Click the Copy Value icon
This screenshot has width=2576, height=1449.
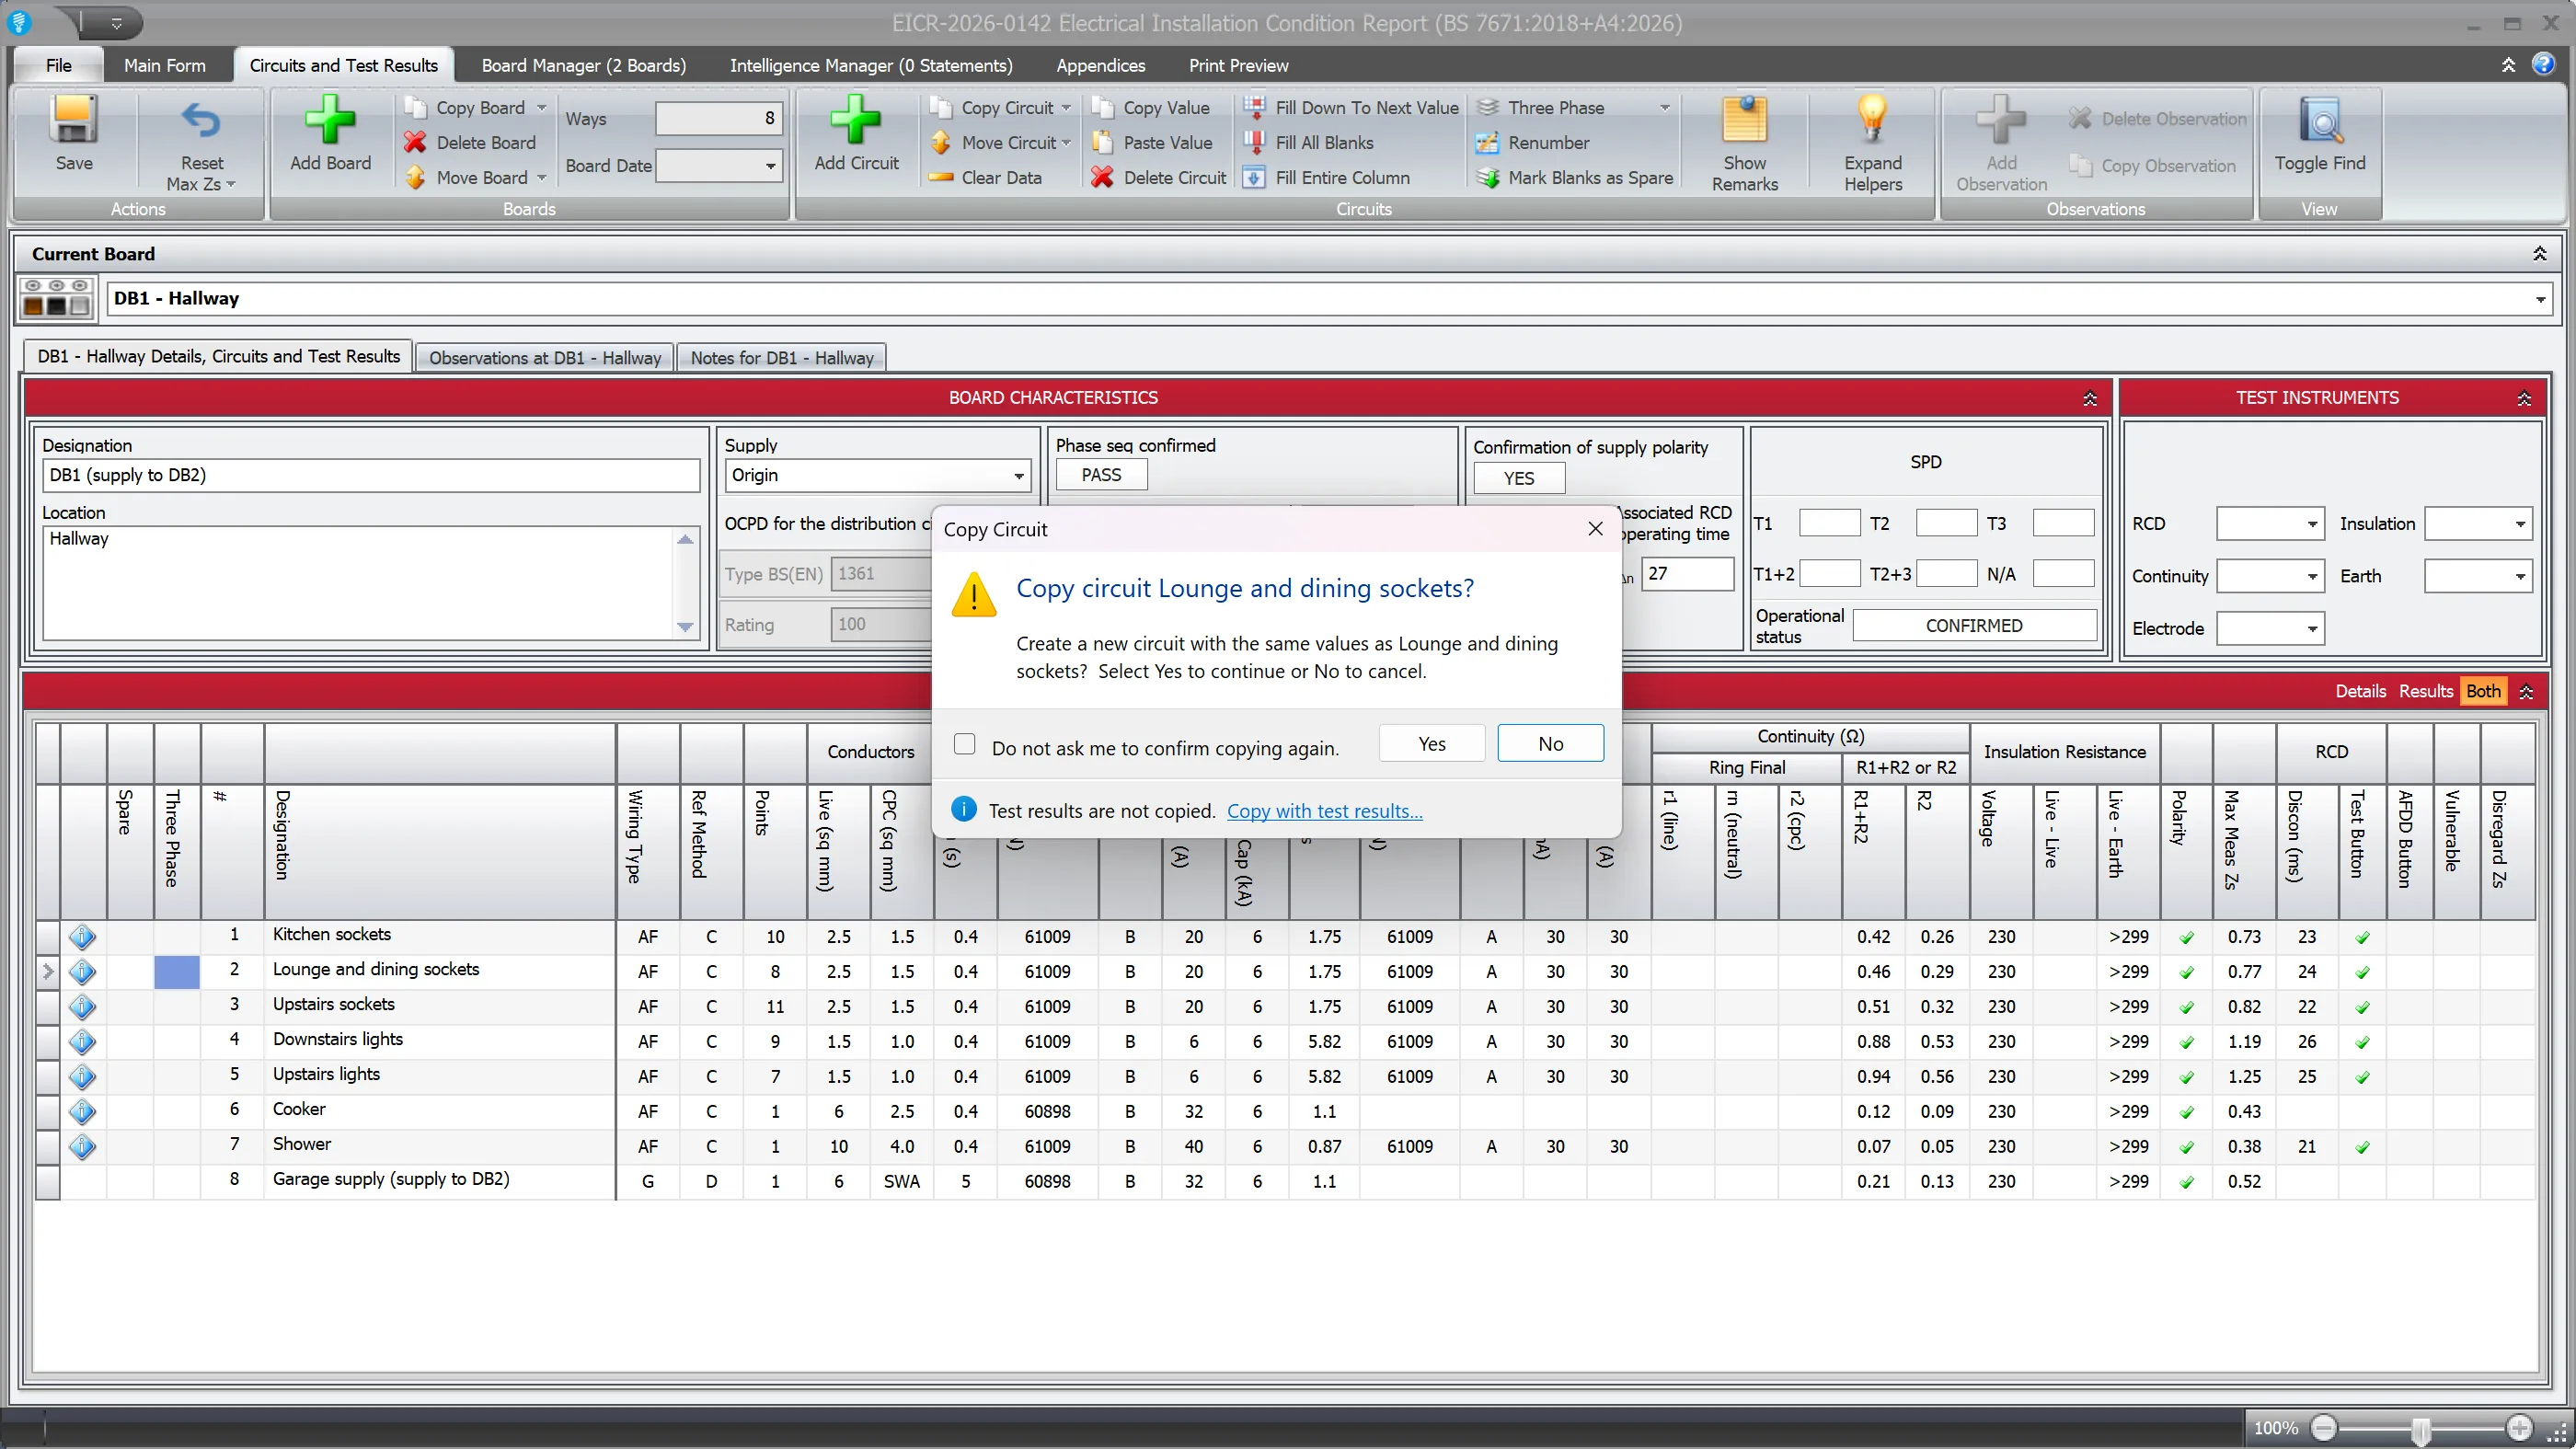pyautogui.click(x=1102, y=107)
